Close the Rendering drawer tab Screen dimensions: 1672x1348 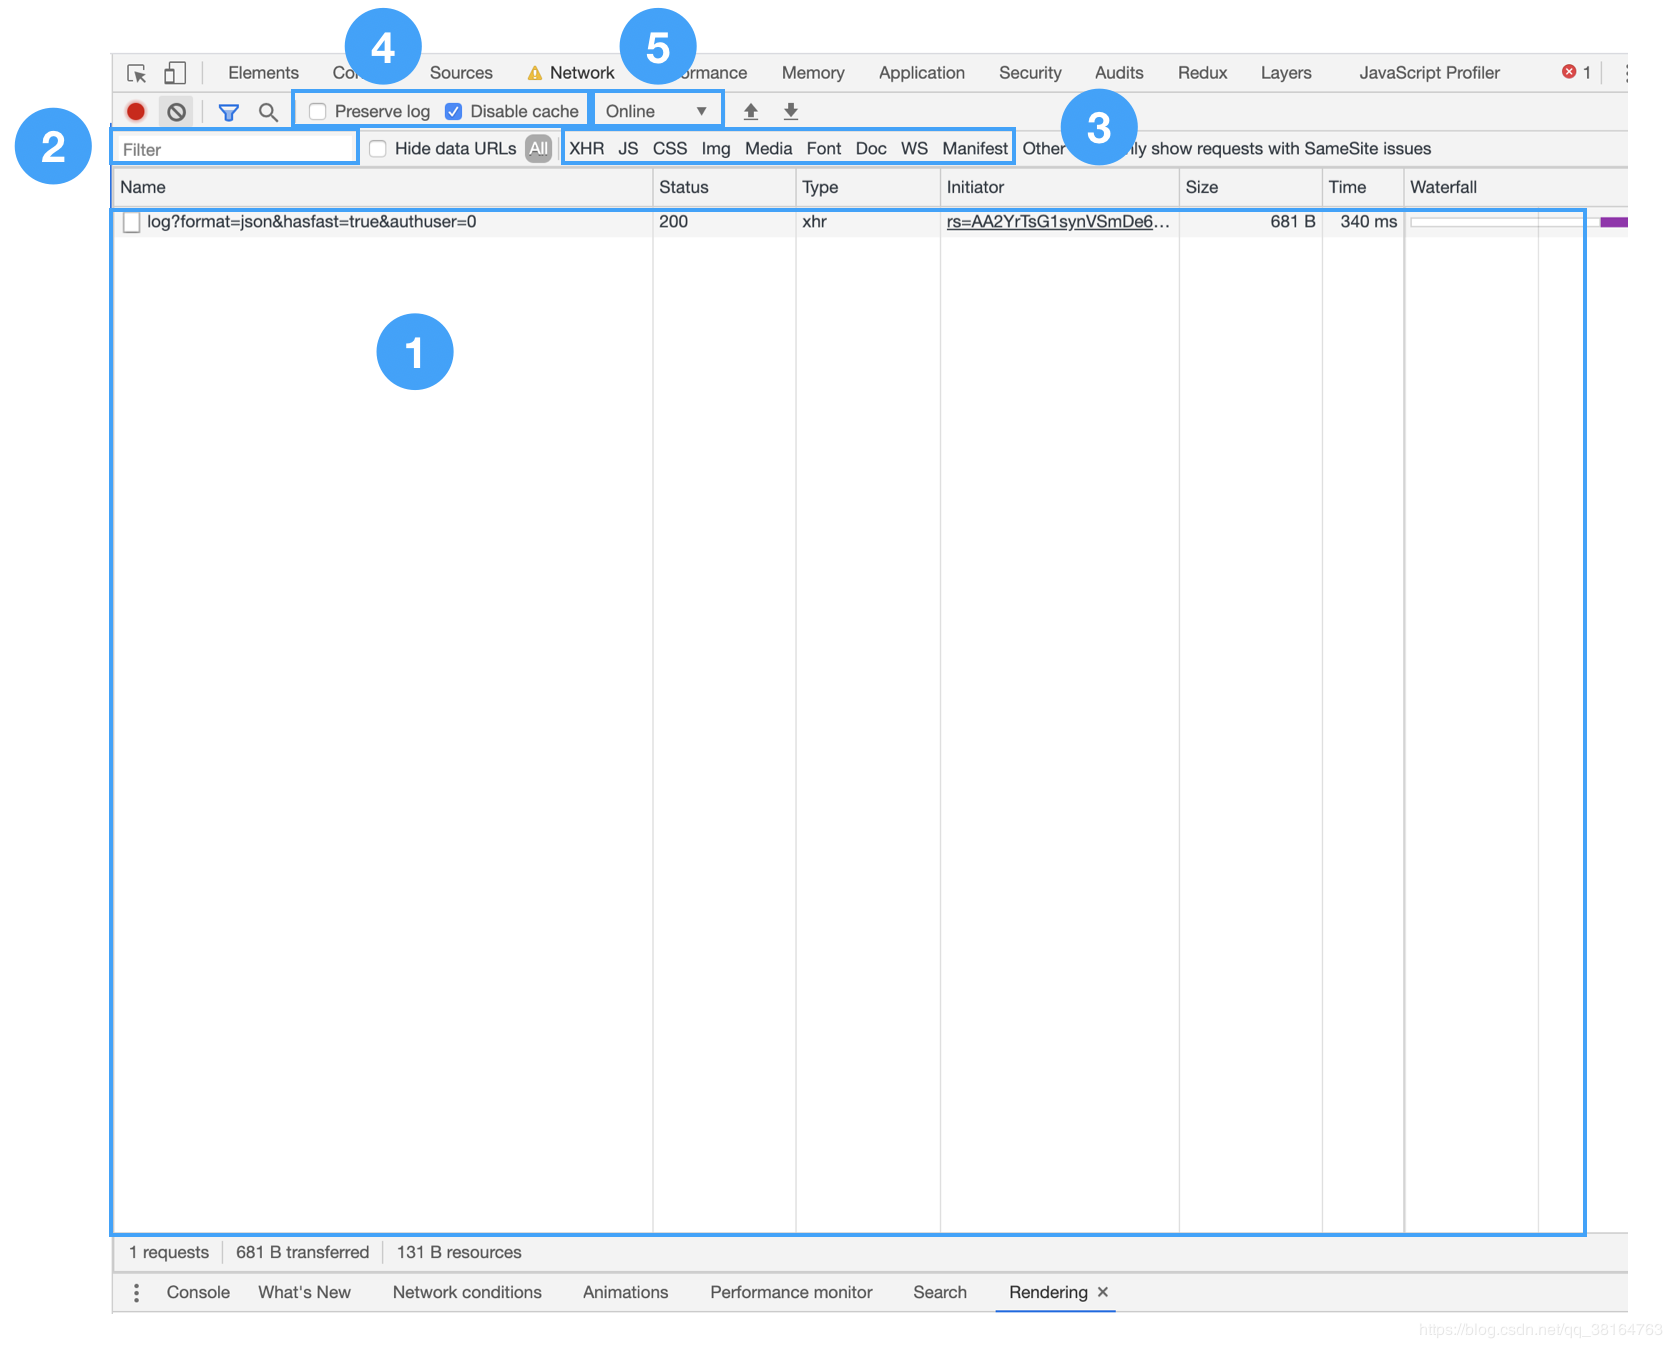(1103, 1293)
